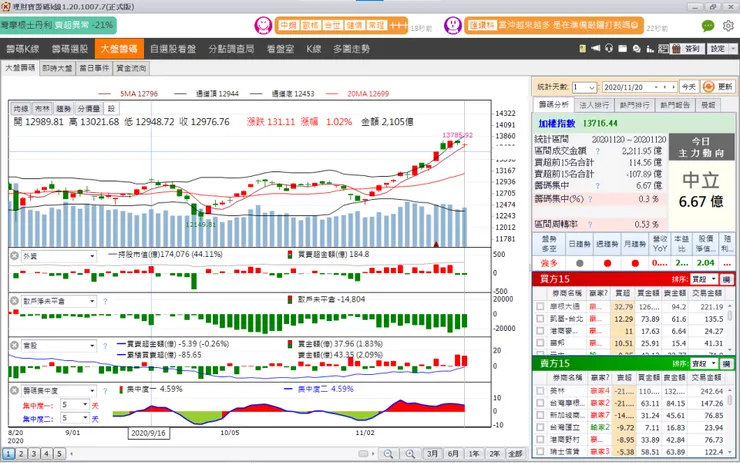Click the page 2 layout button
Image resolution: width=740 pixels, height=463 pixels.
[21, 454]
